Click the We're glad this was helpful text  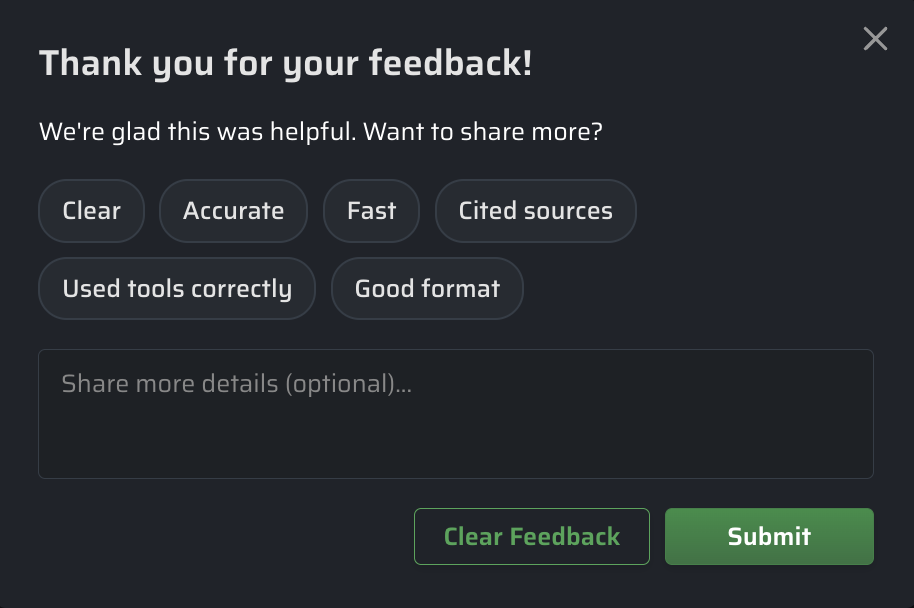click(320, 132)
